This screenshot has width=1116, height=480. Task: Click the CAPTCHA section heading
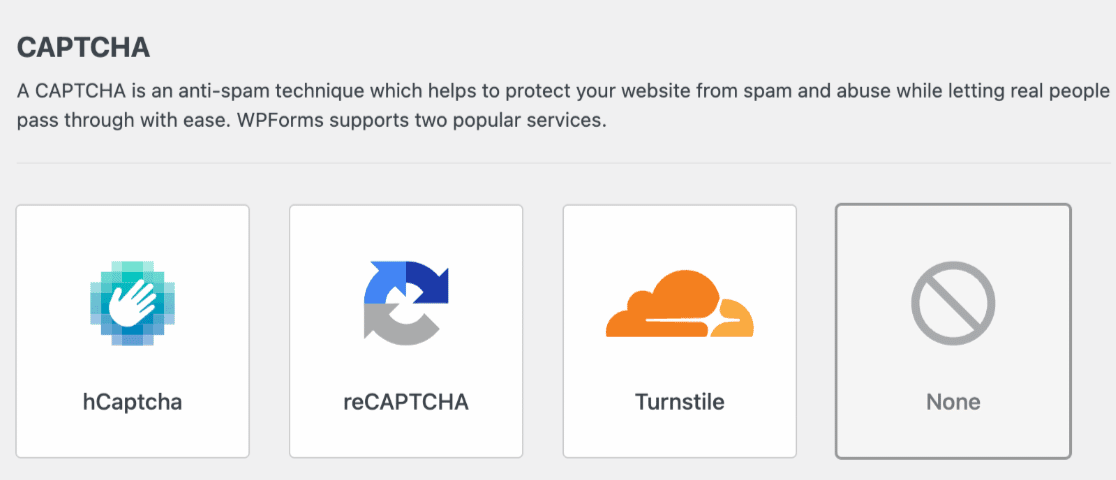(x=83, y=48)
